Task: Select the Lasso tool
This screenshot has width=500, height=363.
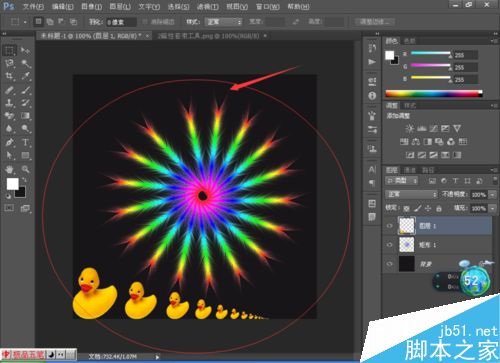Action: [x=9, y=63]
